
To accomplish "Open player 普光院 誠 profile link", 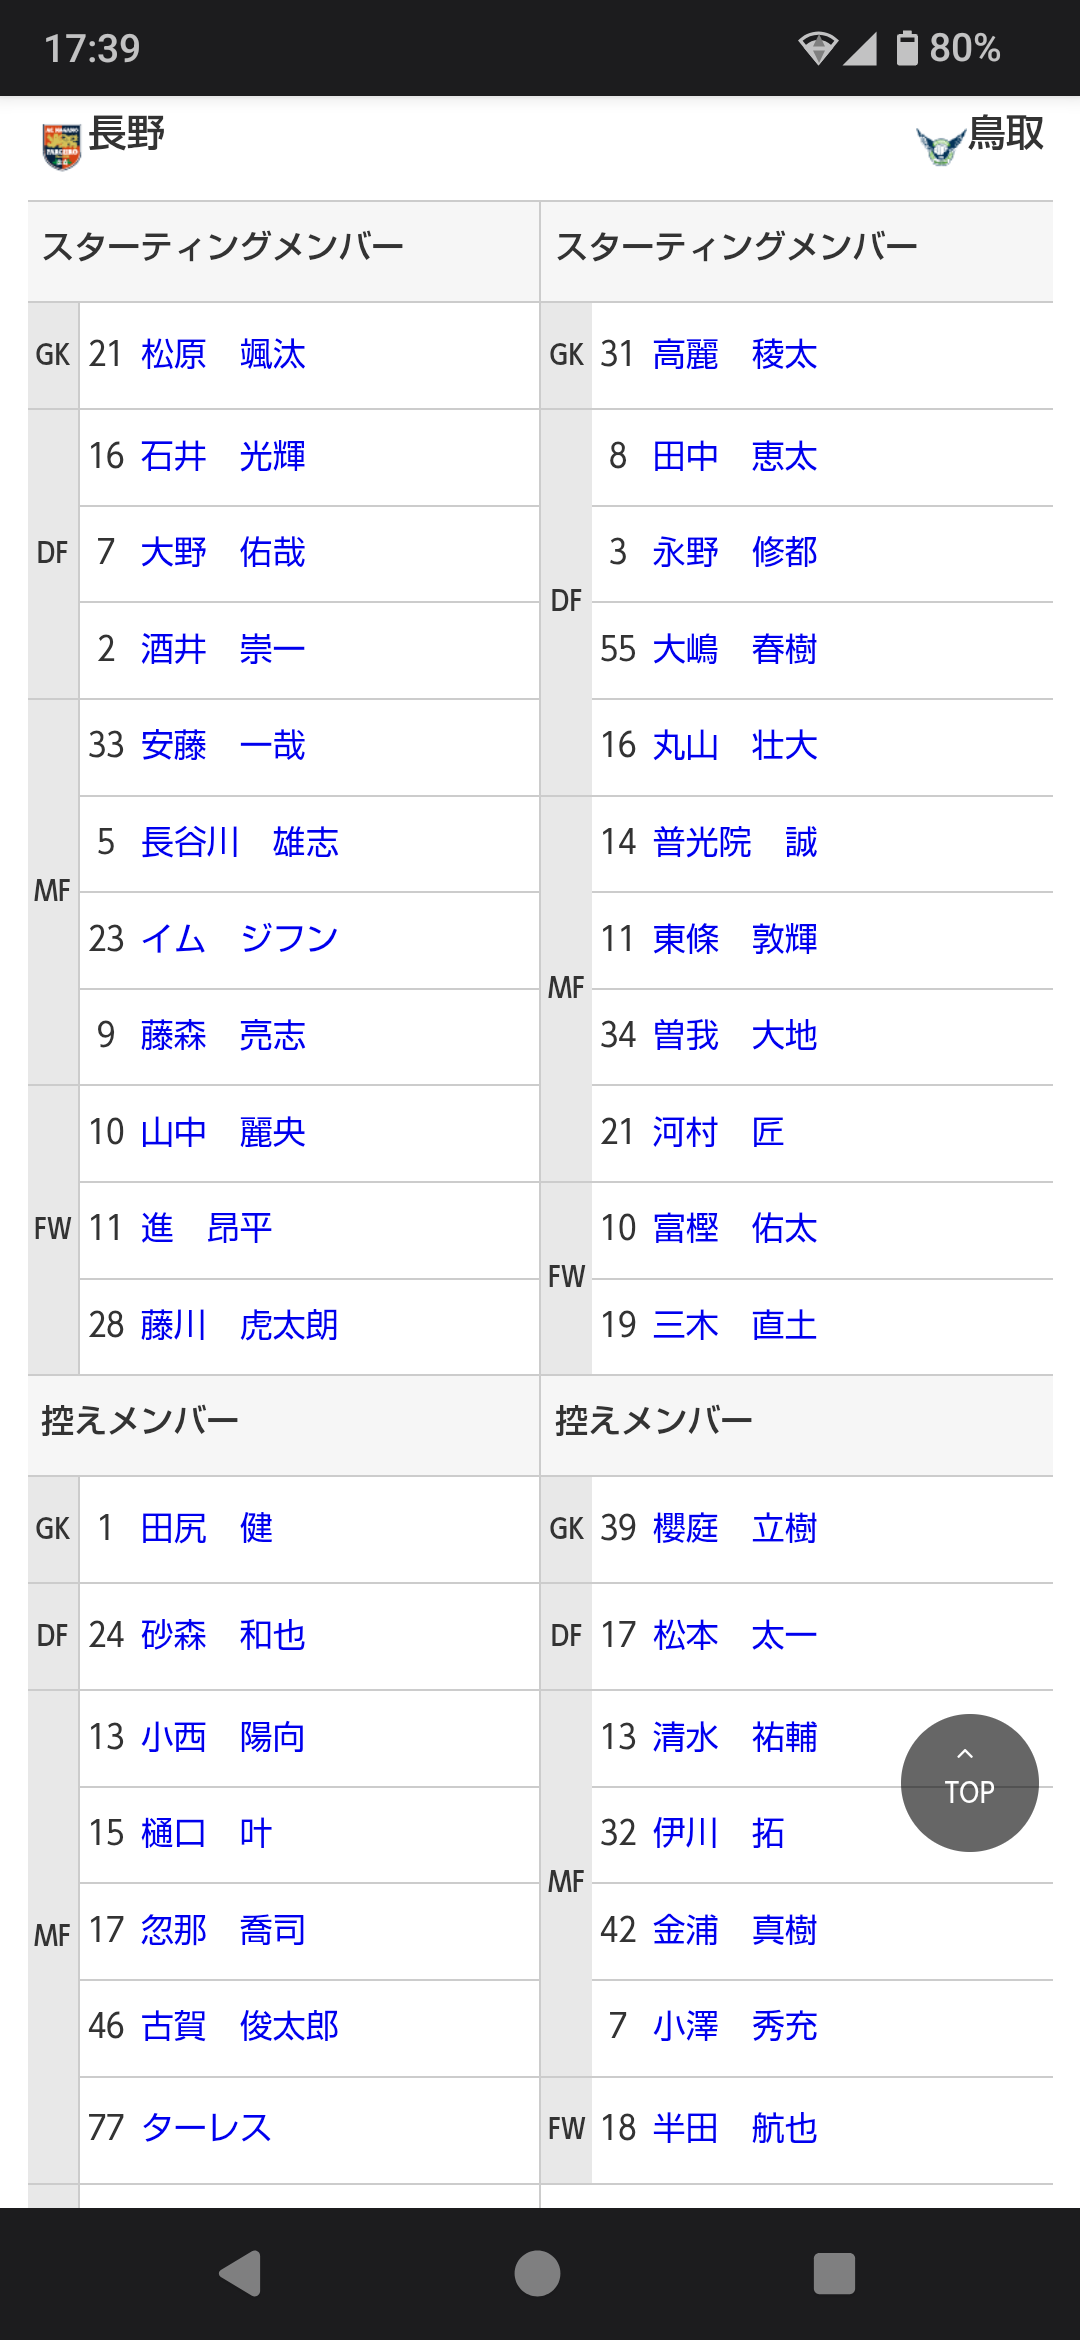I will point(735,843).
